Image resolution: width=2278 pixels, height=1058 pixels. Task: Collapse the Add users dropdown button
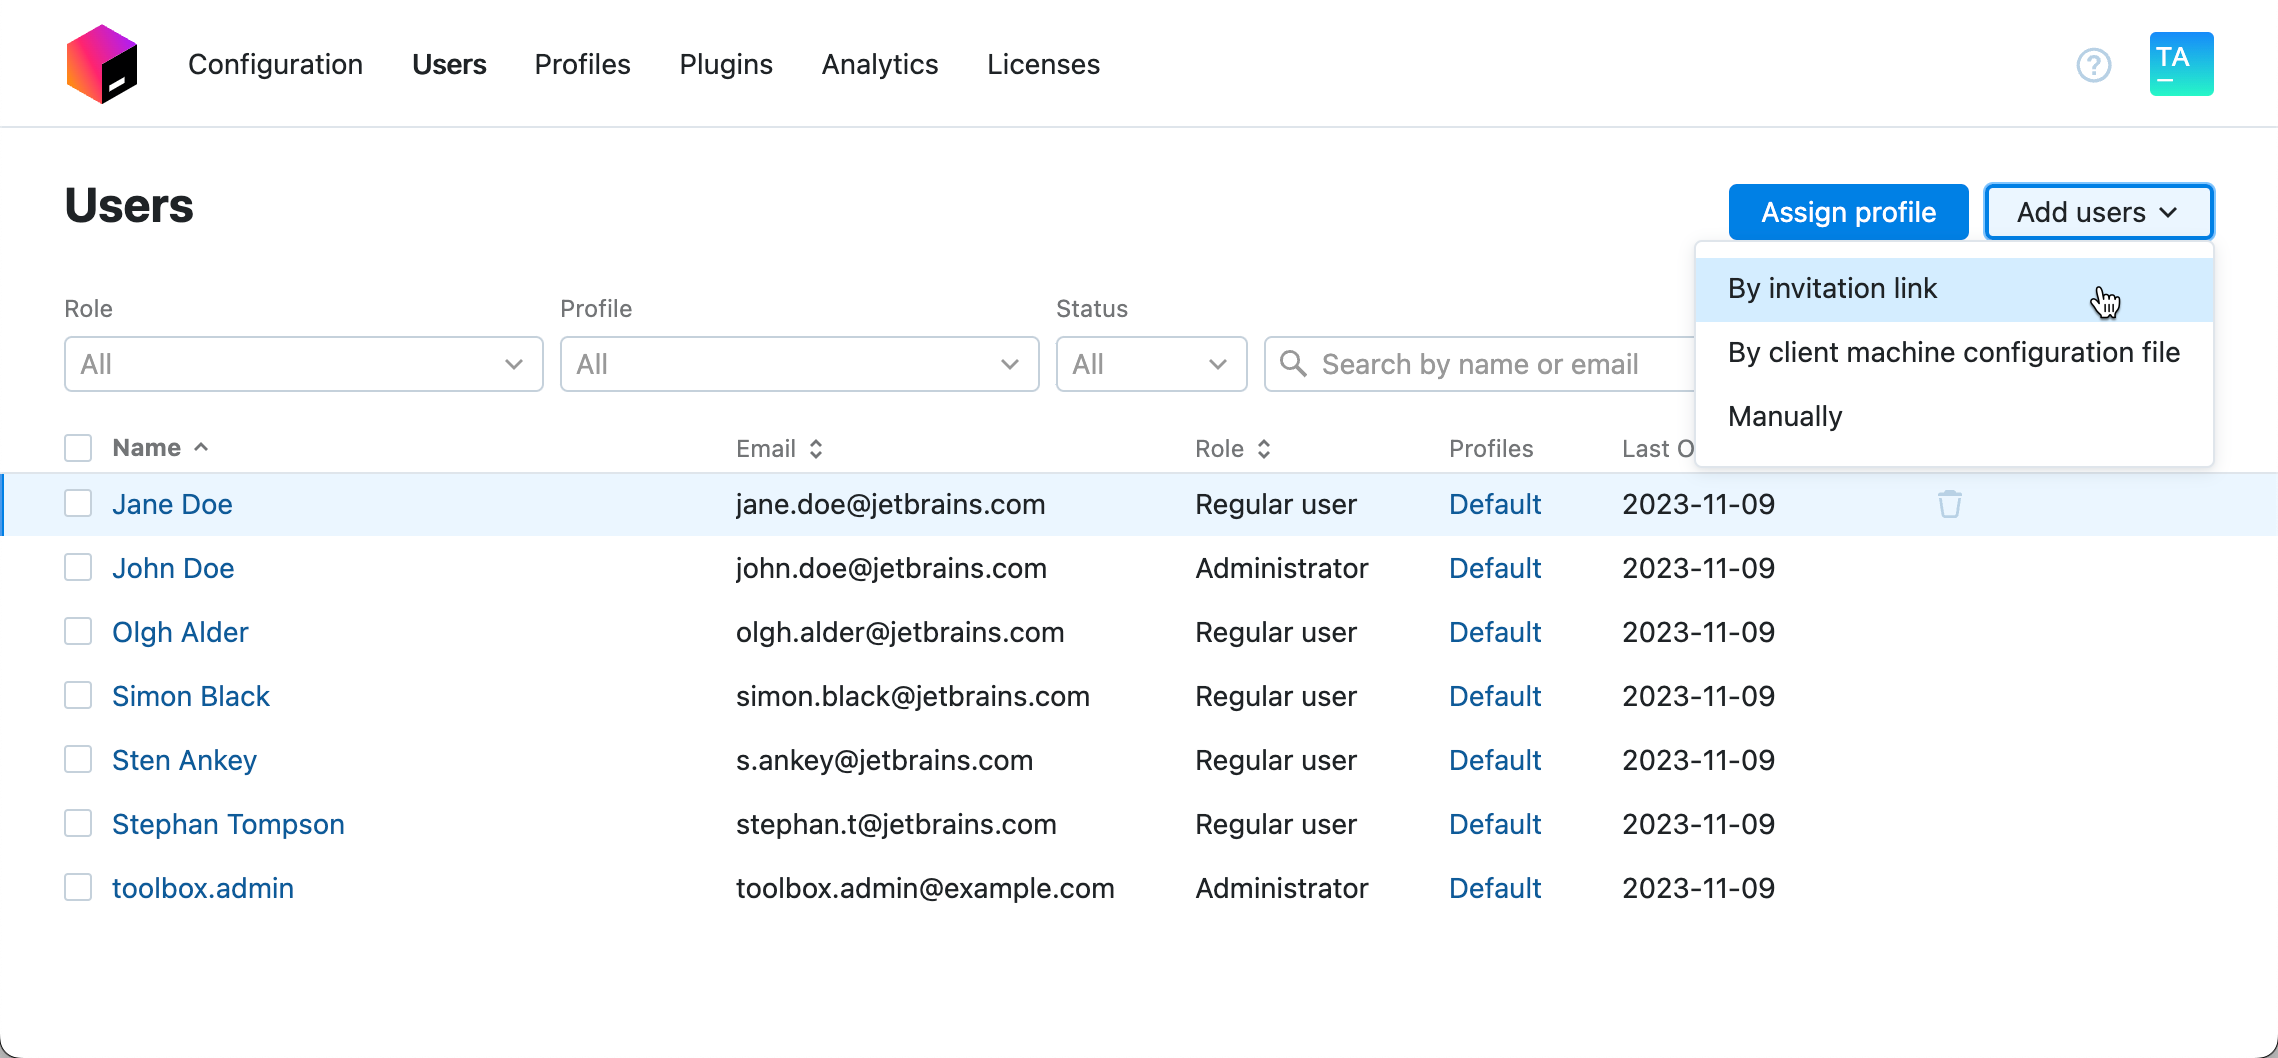pos(2098,212)
